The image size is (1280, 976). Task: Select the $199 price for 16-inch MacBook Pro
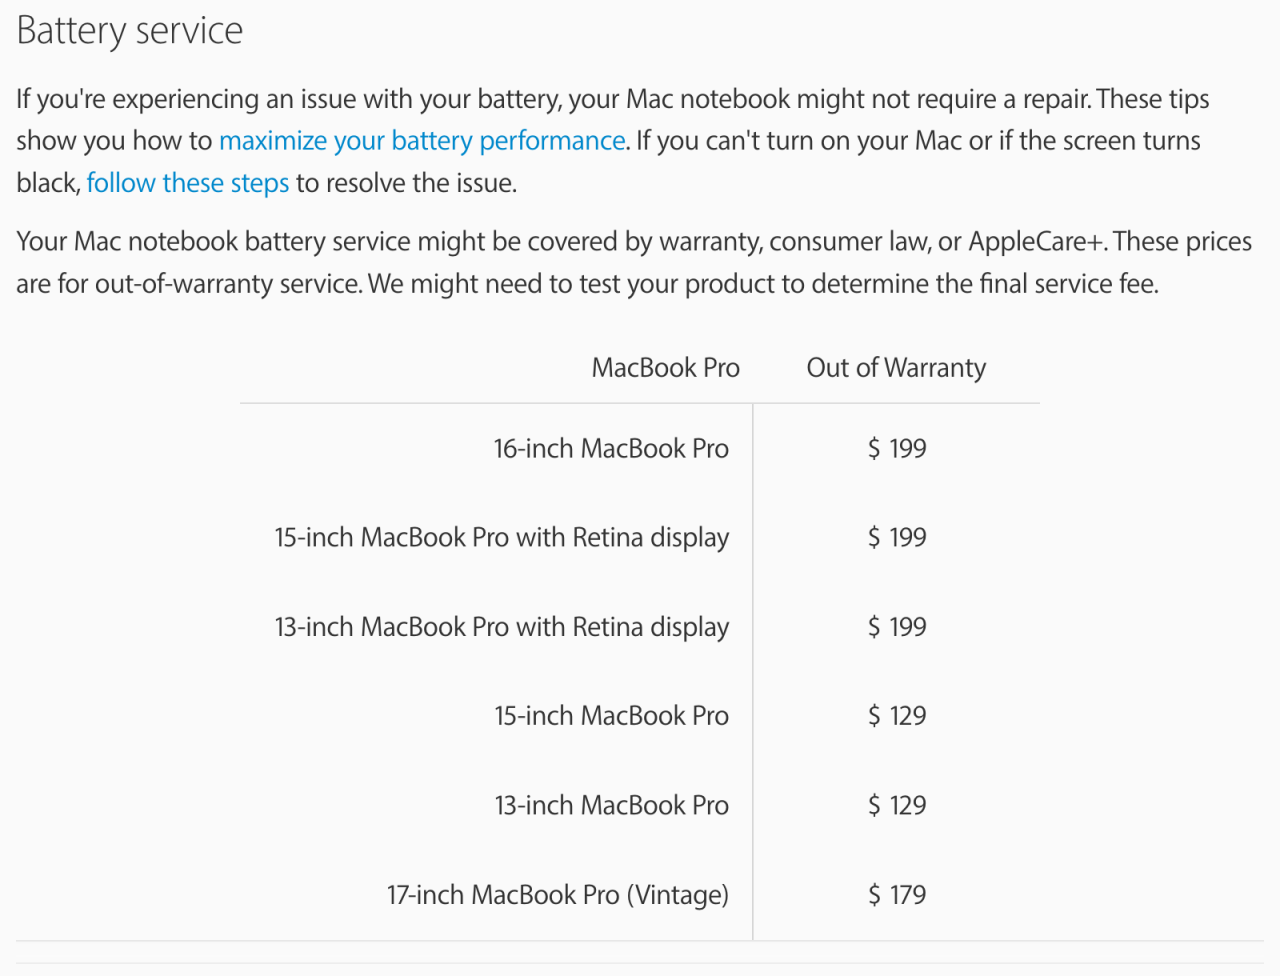coord(897,448)
